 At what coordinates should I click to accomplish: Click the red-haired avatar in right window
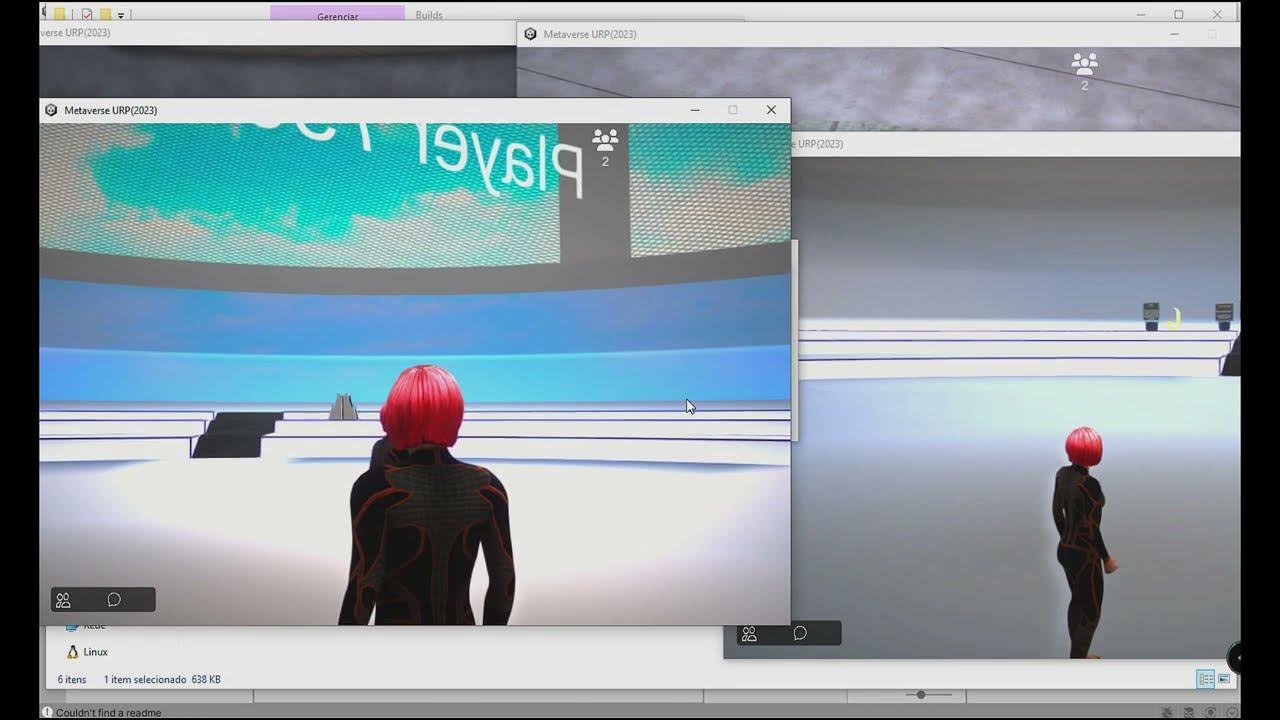pos(1083,542)
